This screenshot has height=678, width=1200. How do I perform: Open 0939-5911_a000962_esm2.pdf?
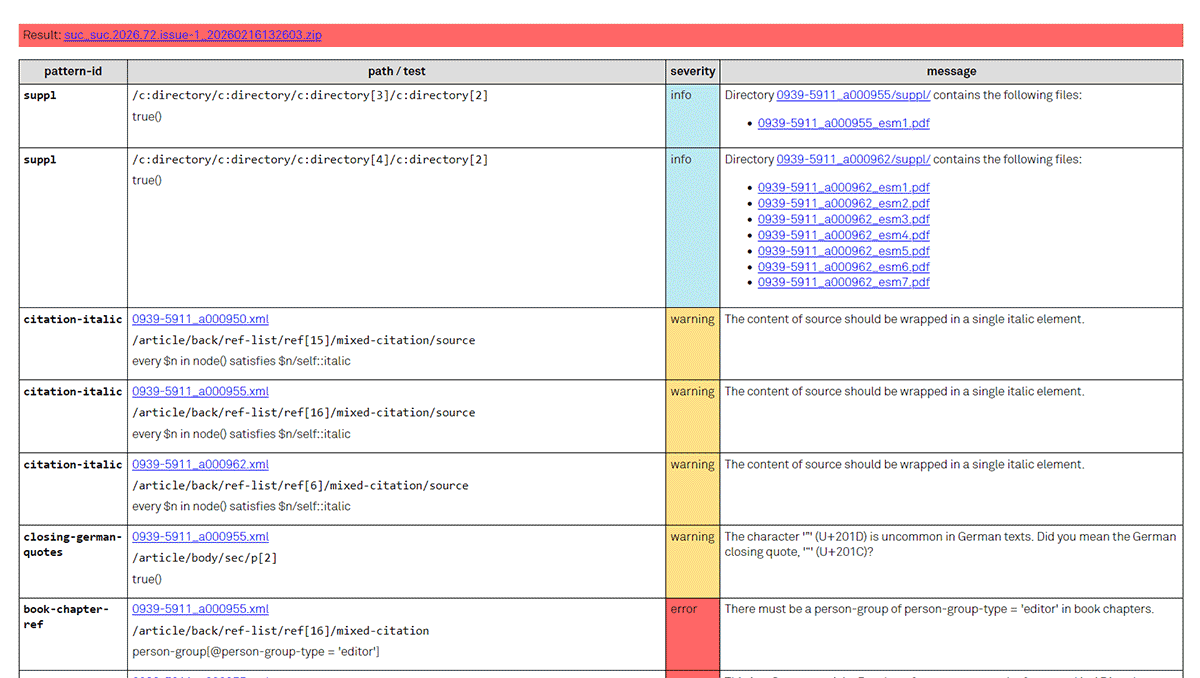[x=843, y=203]
